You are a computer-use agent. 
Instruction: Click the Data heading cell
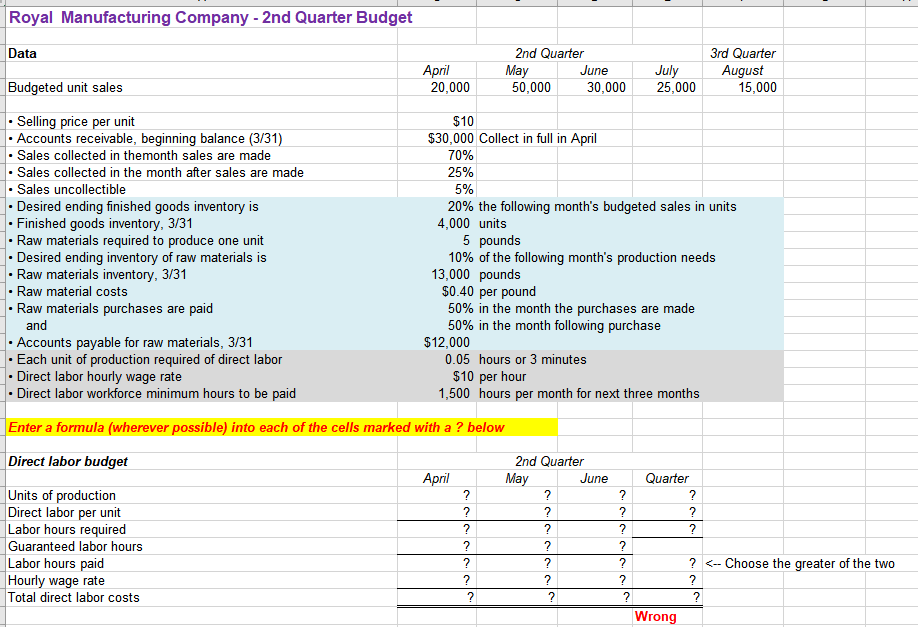(22, 53)
